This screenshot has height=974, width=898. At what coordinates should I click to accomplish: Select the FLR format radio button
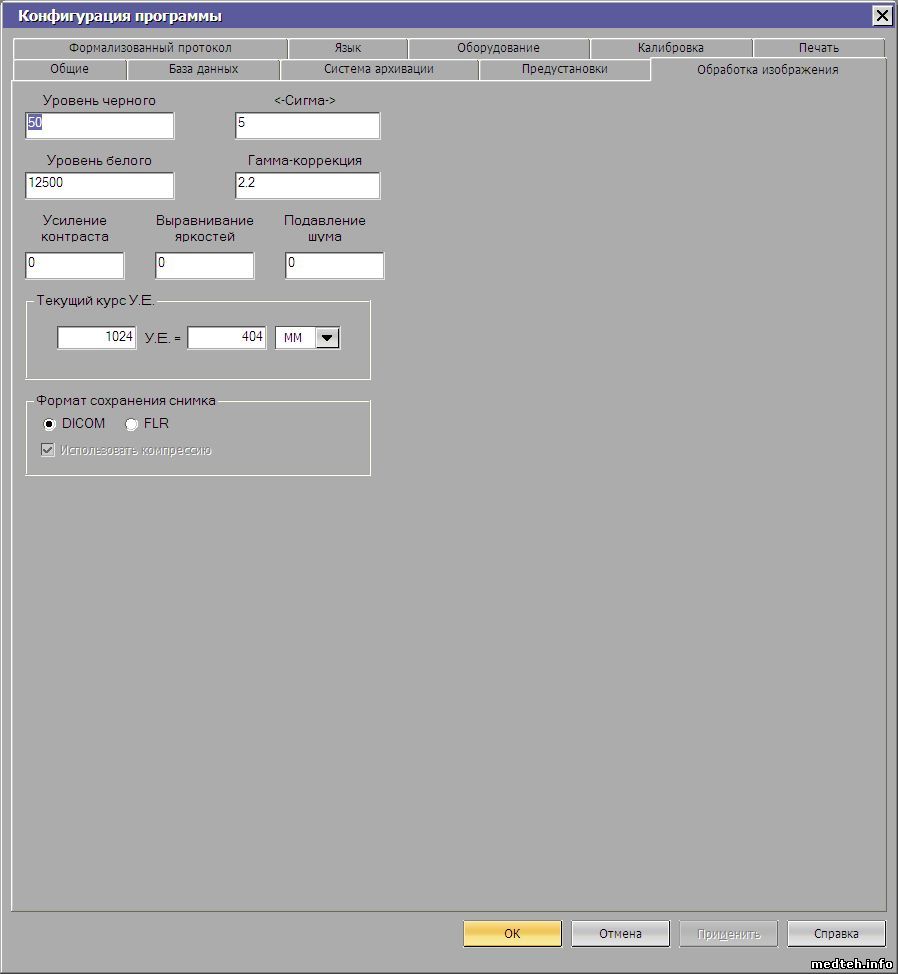pyautogui.click(x=131, y=424)
